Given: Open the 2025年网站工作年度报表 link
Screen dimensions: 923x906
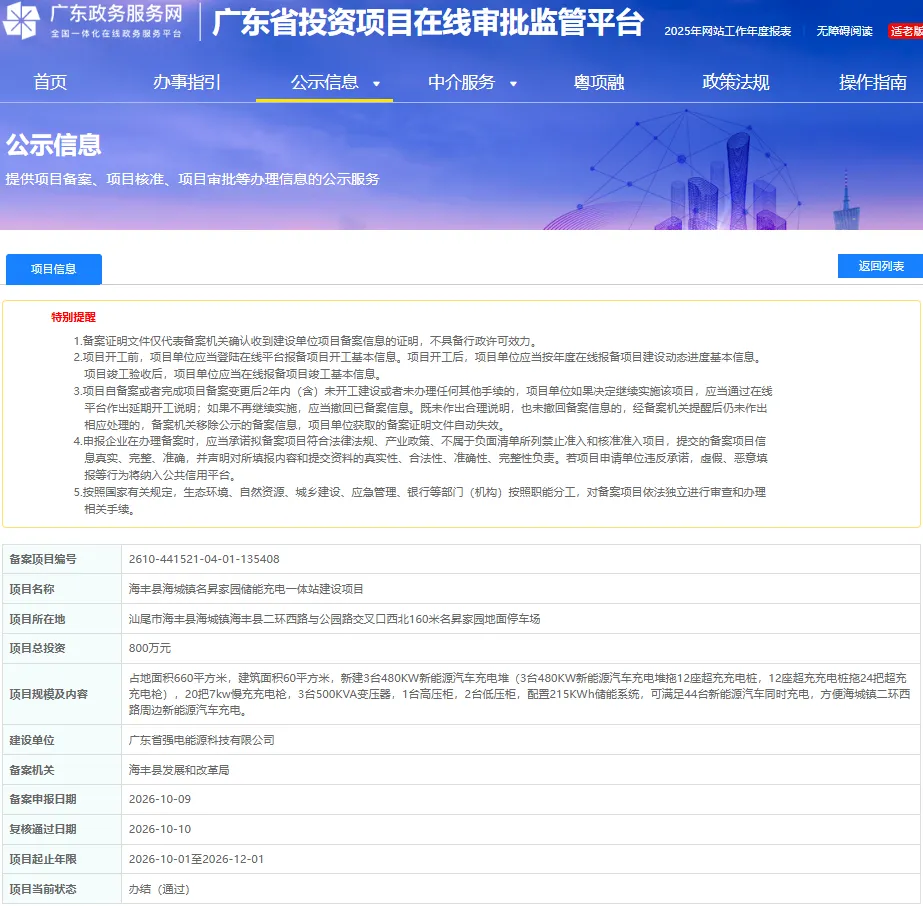Looking at the screenshot, I should tap(728, 31).
